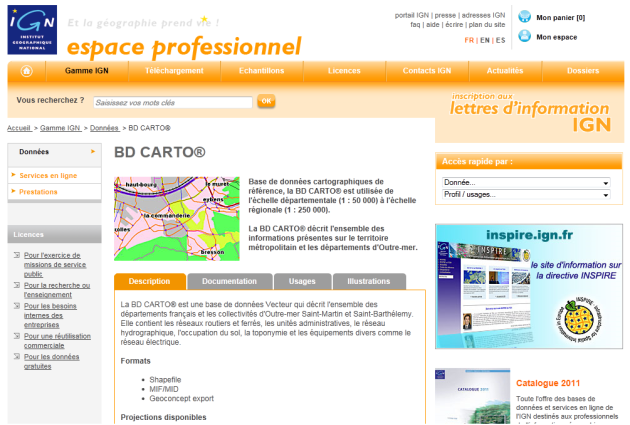The height and width of the screenshot is (425, 630).
Task: Click the 'espace professionnel' title
Action: pyautogui.click(x=184, y=47)
